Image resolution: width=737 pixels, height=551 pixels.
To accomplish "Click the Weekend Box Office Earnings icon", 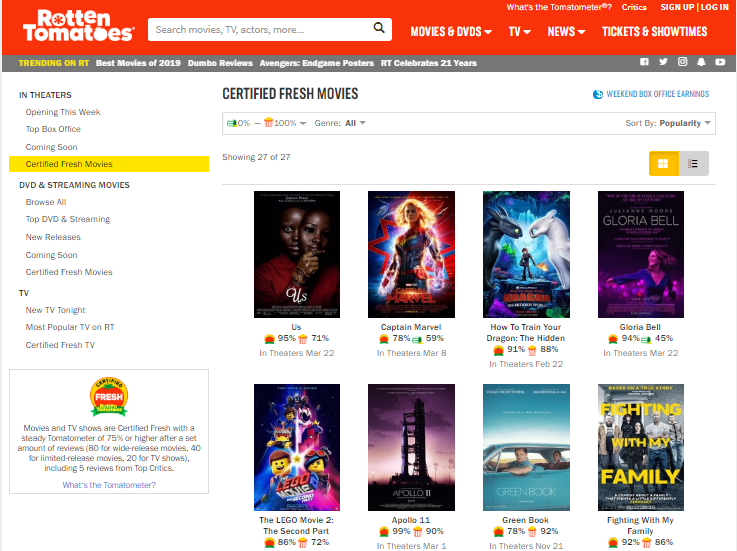I will tap(598, 94).
